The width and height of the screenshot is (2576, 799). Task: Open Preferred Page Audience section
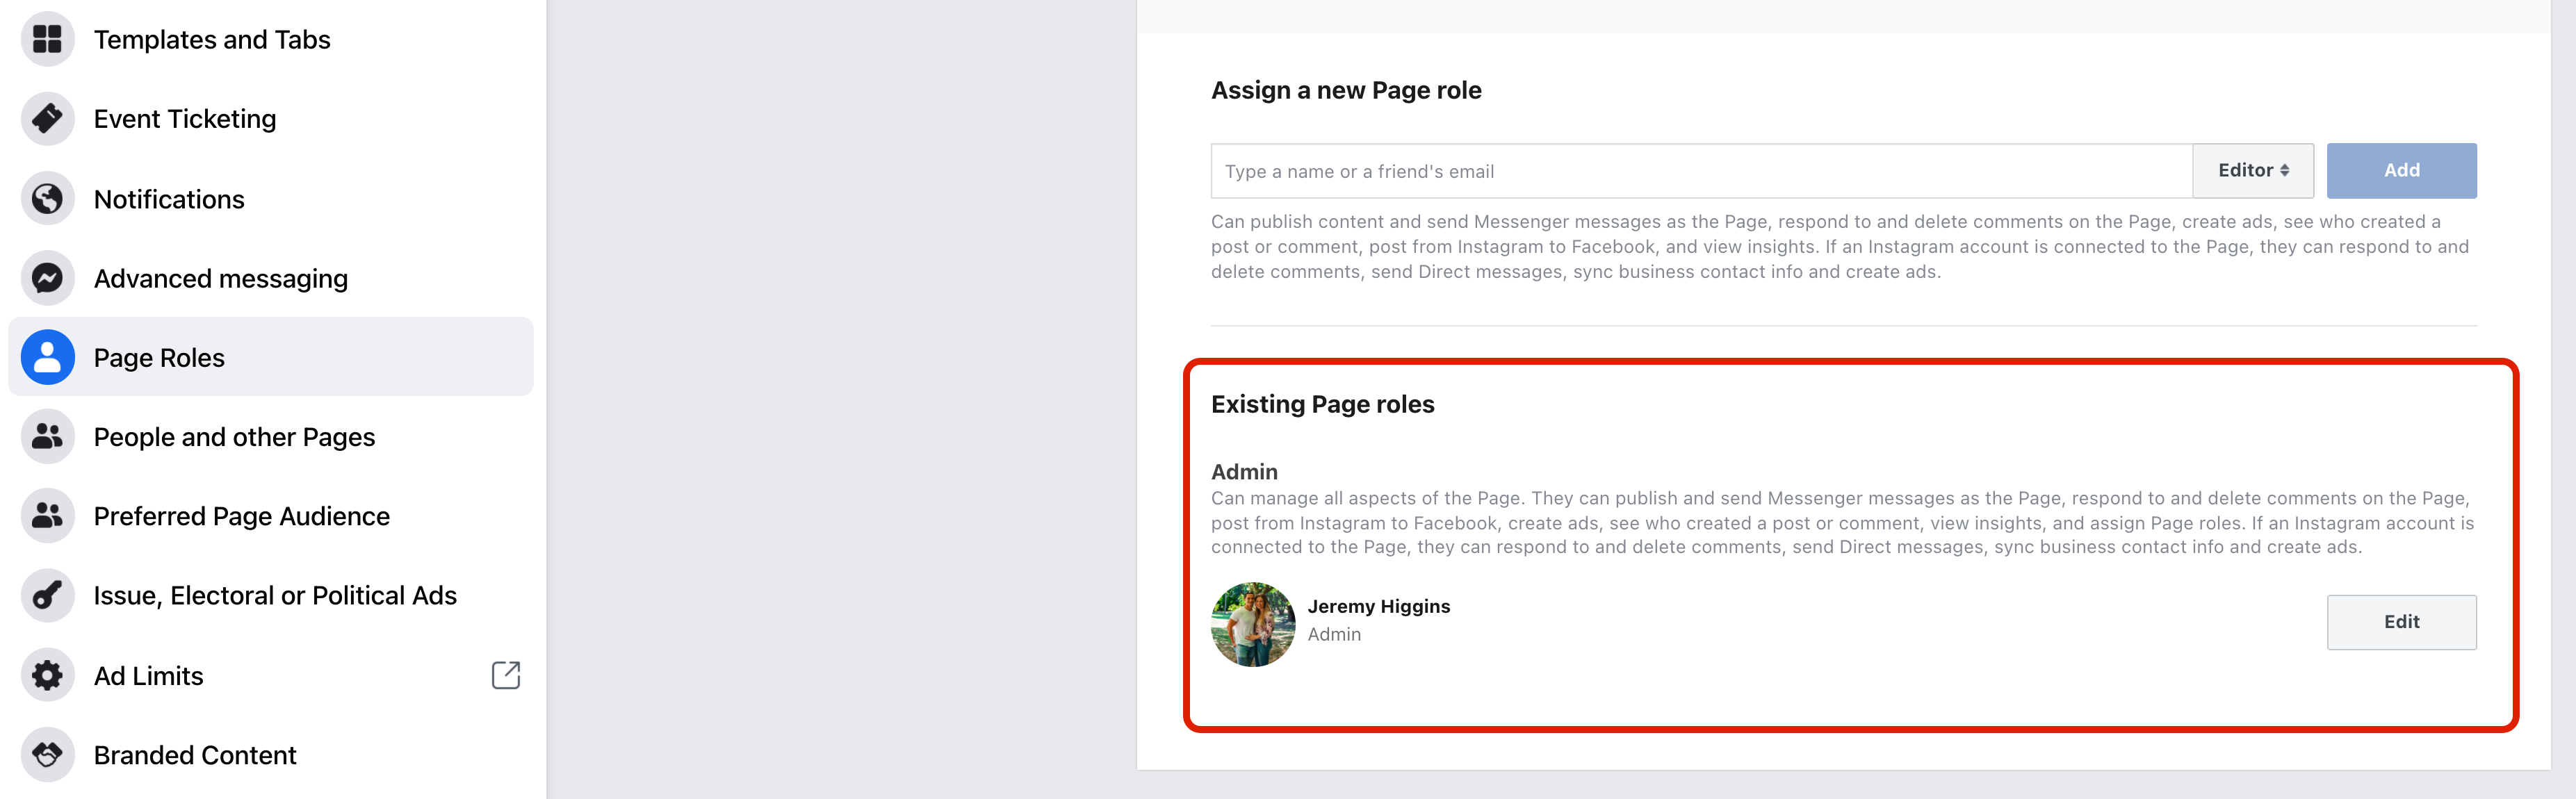click(x=241, y=516)
